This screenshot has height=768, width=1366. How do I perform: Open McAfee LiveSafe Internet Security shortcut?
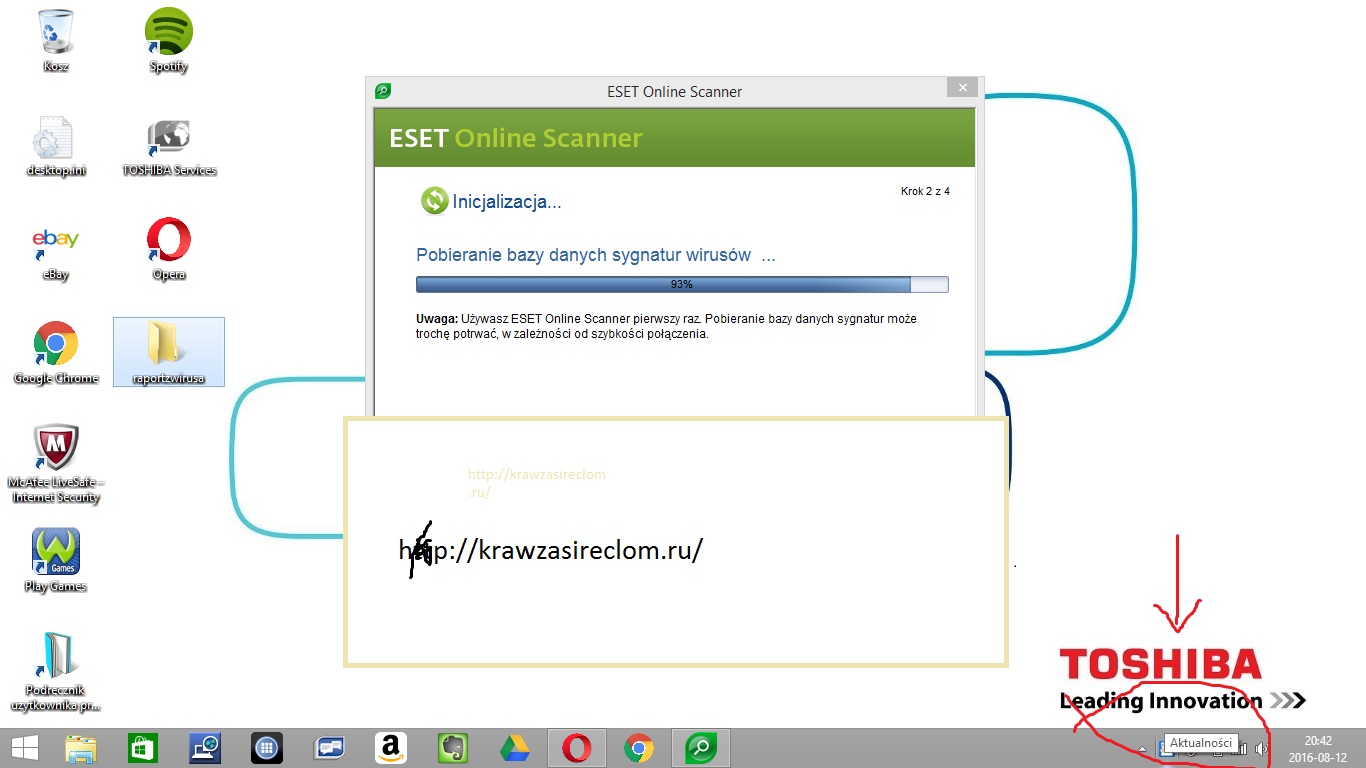(x=56, y=463)
